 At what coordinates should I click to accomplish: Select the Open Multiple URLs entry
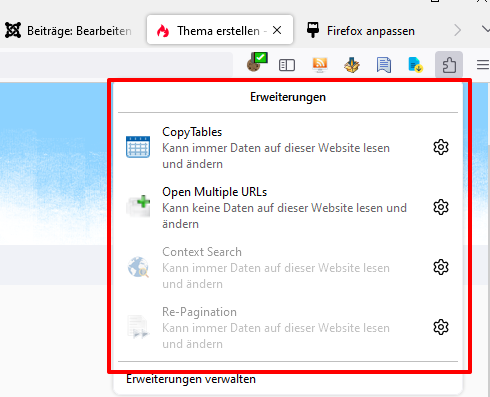click(x=288, y=207)
